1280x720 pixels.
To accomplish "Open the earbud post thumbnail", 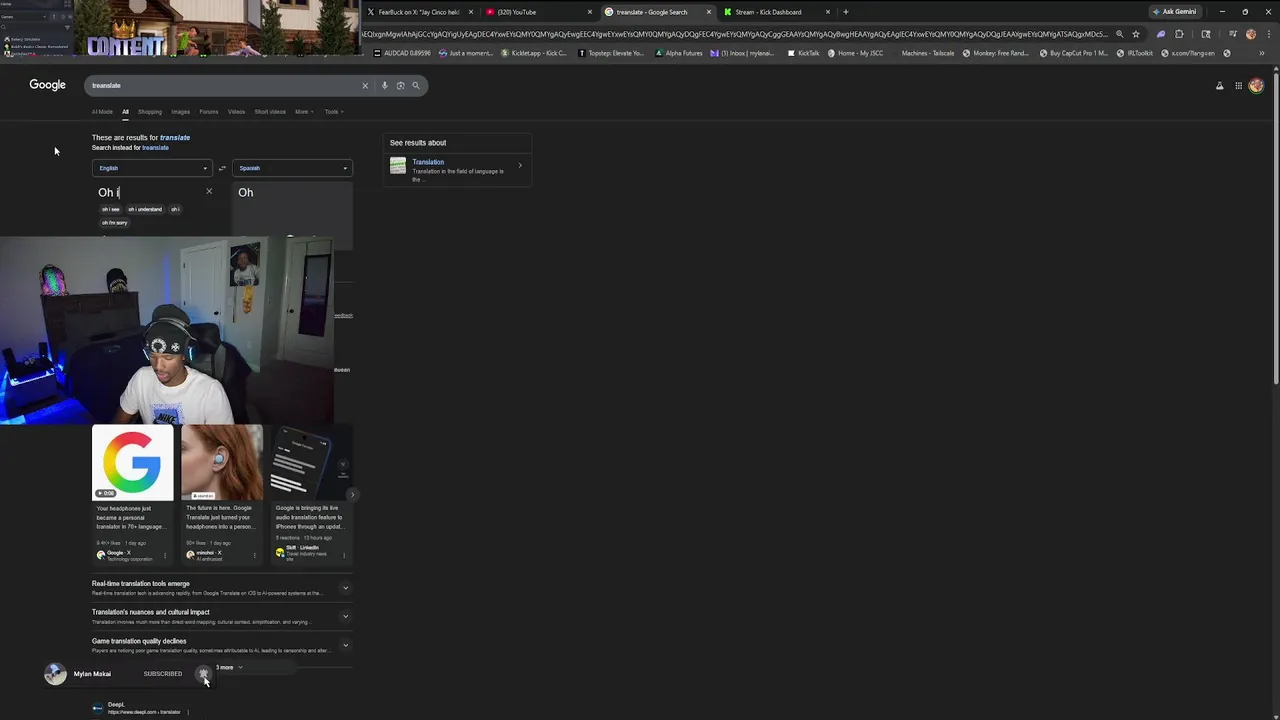I will click(x=222, y=462).
